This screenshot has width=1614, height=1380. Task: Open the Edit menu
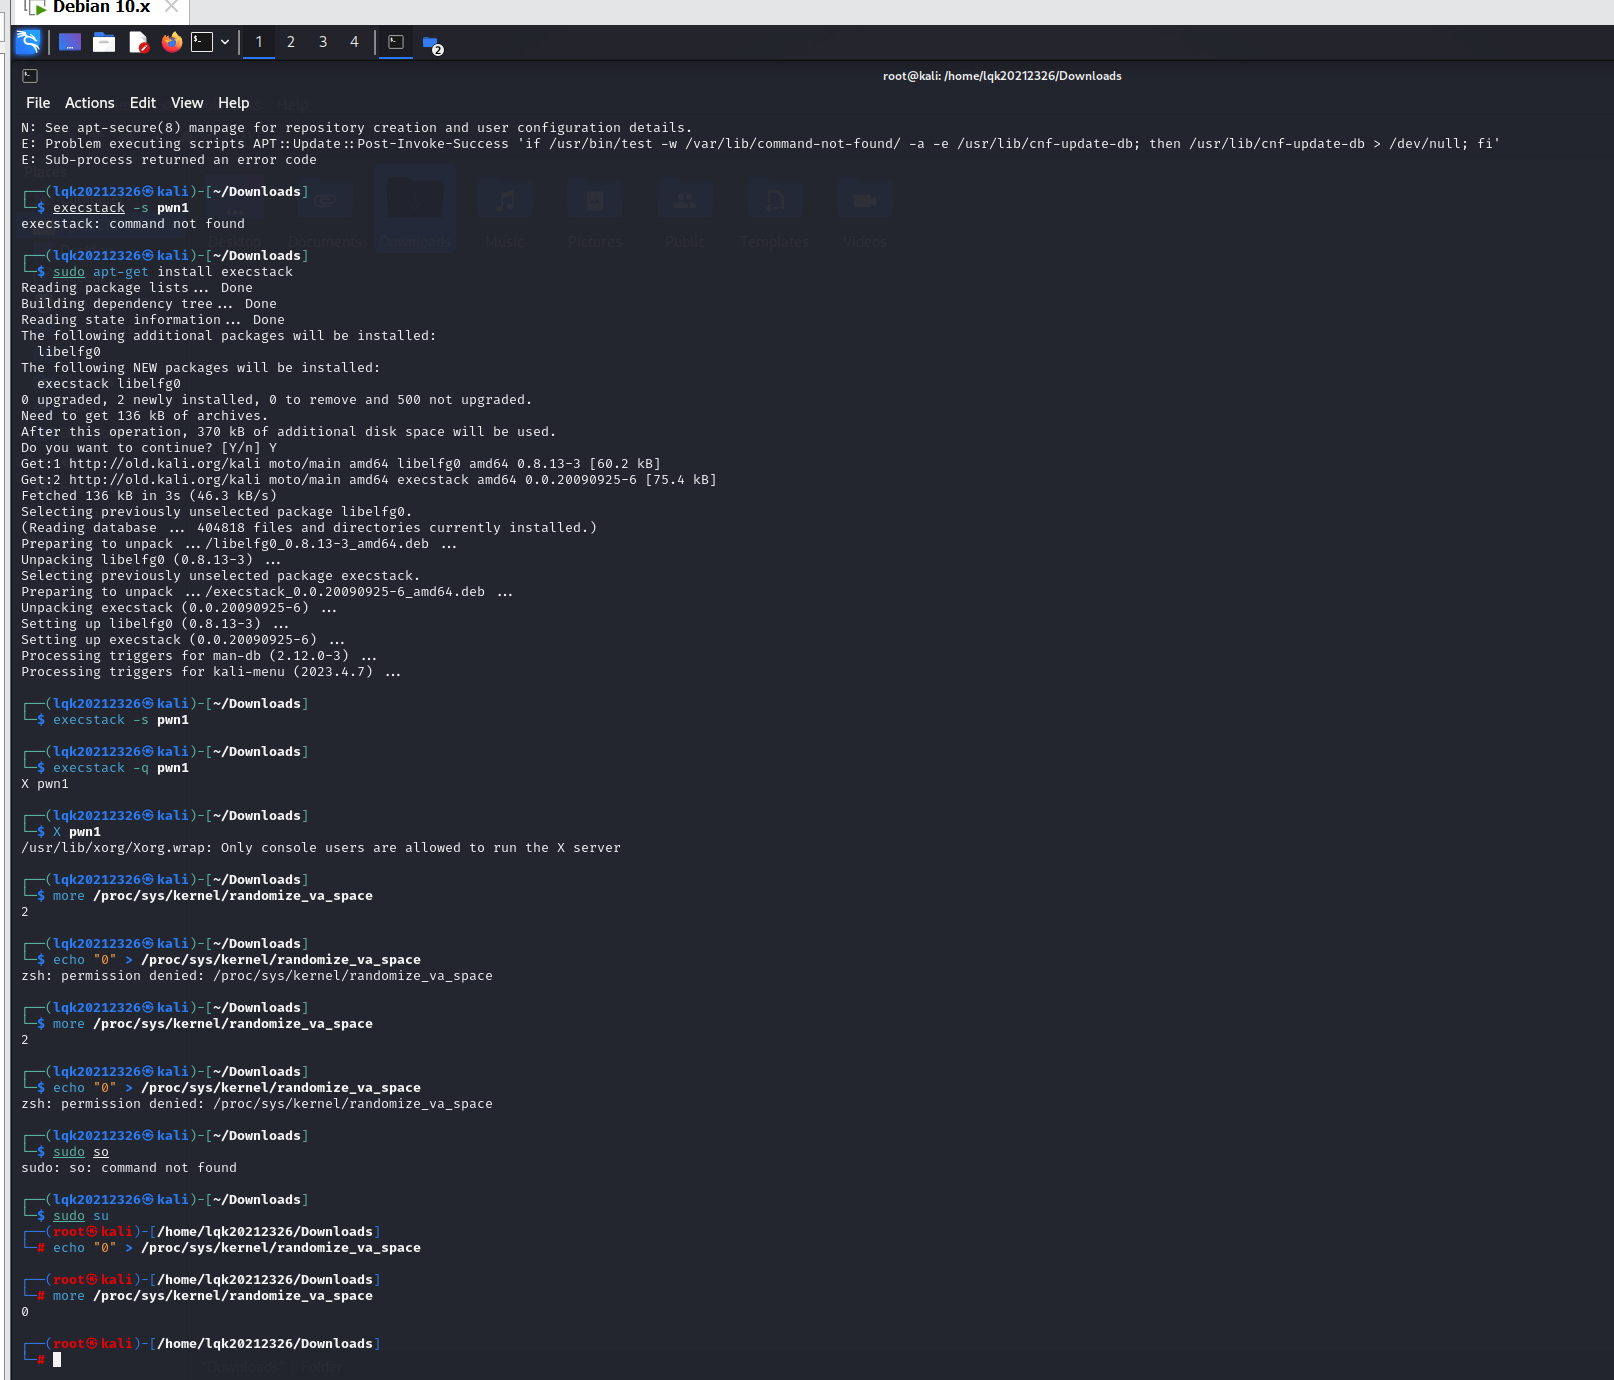click(x=143, y=103)
